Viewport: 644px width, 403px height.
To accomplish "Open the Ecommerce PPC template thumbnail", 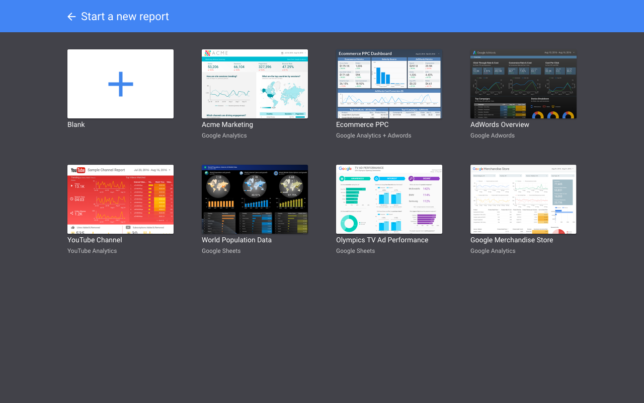I will [389, 84].
